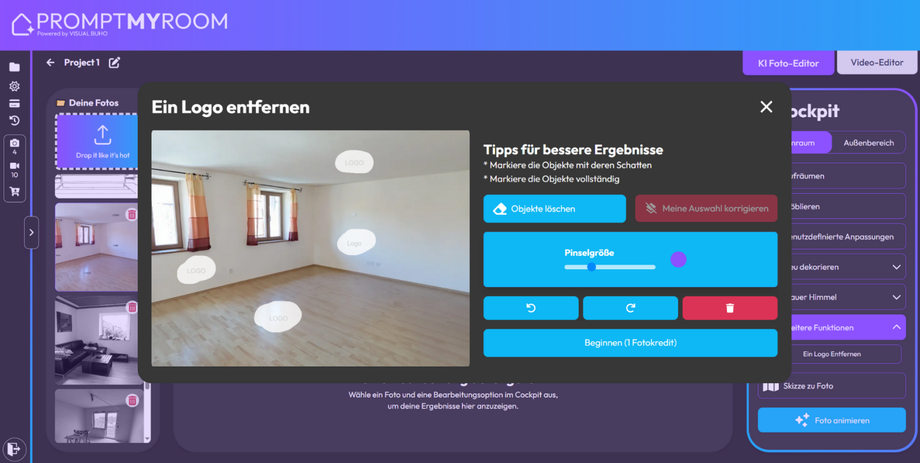This screenshot has width=920, height=463.
Task: Select the Innenraum tab
Action: tap(810, 143)
